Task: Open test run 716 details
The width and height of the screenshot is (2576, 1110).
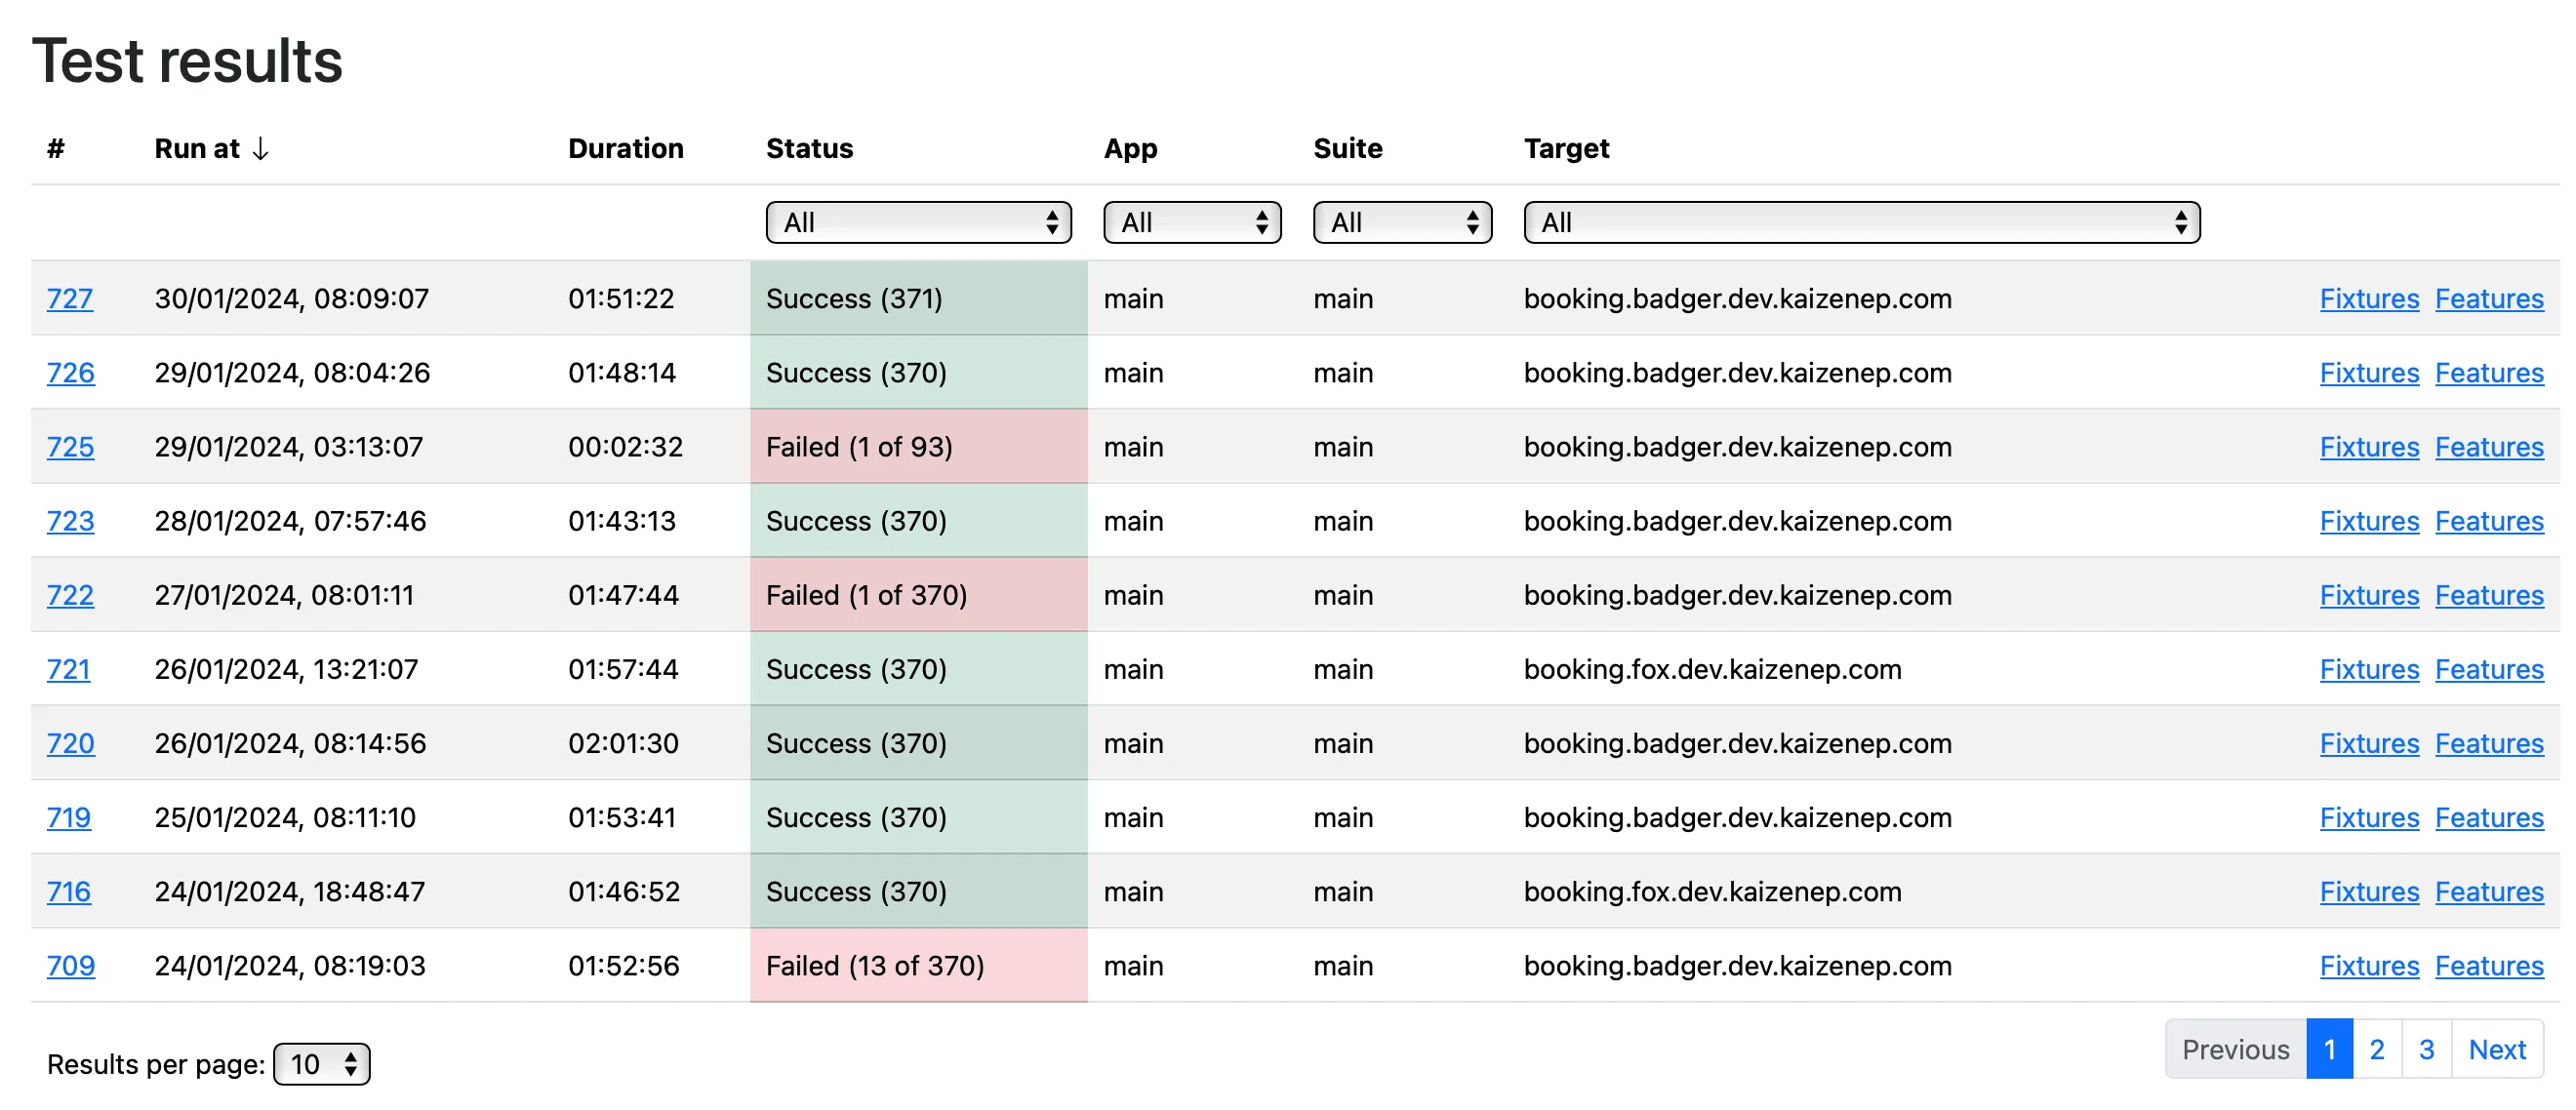Action: tap(70, 891)
